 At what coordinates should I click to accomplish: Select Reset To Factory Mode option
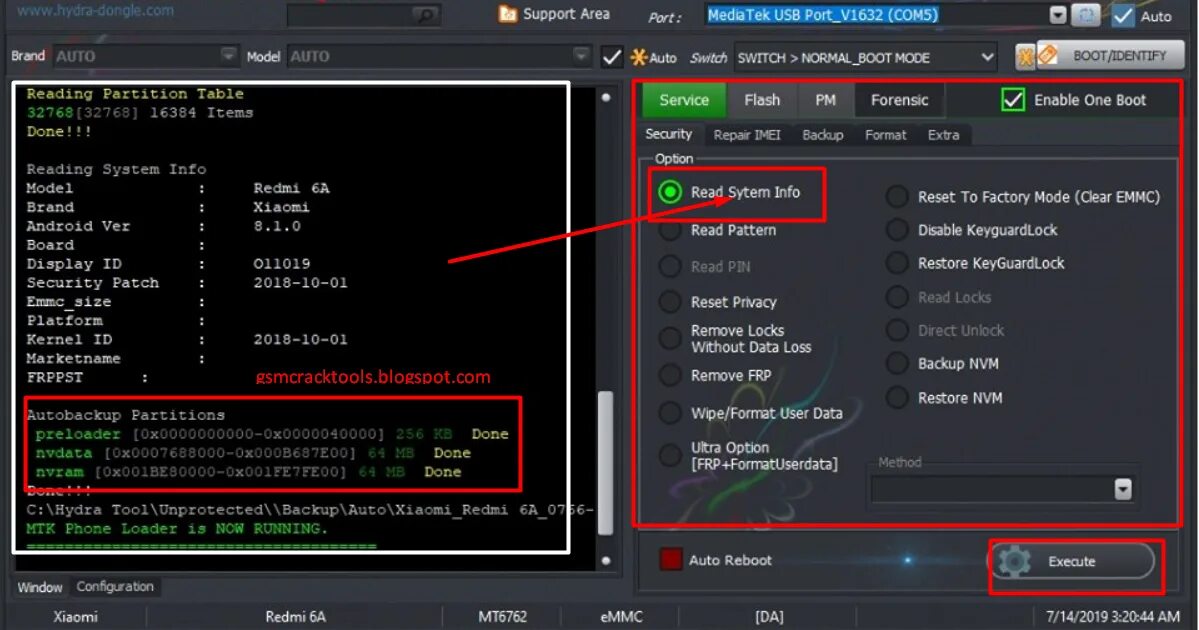pyautogui.click(x=897, y=196)
